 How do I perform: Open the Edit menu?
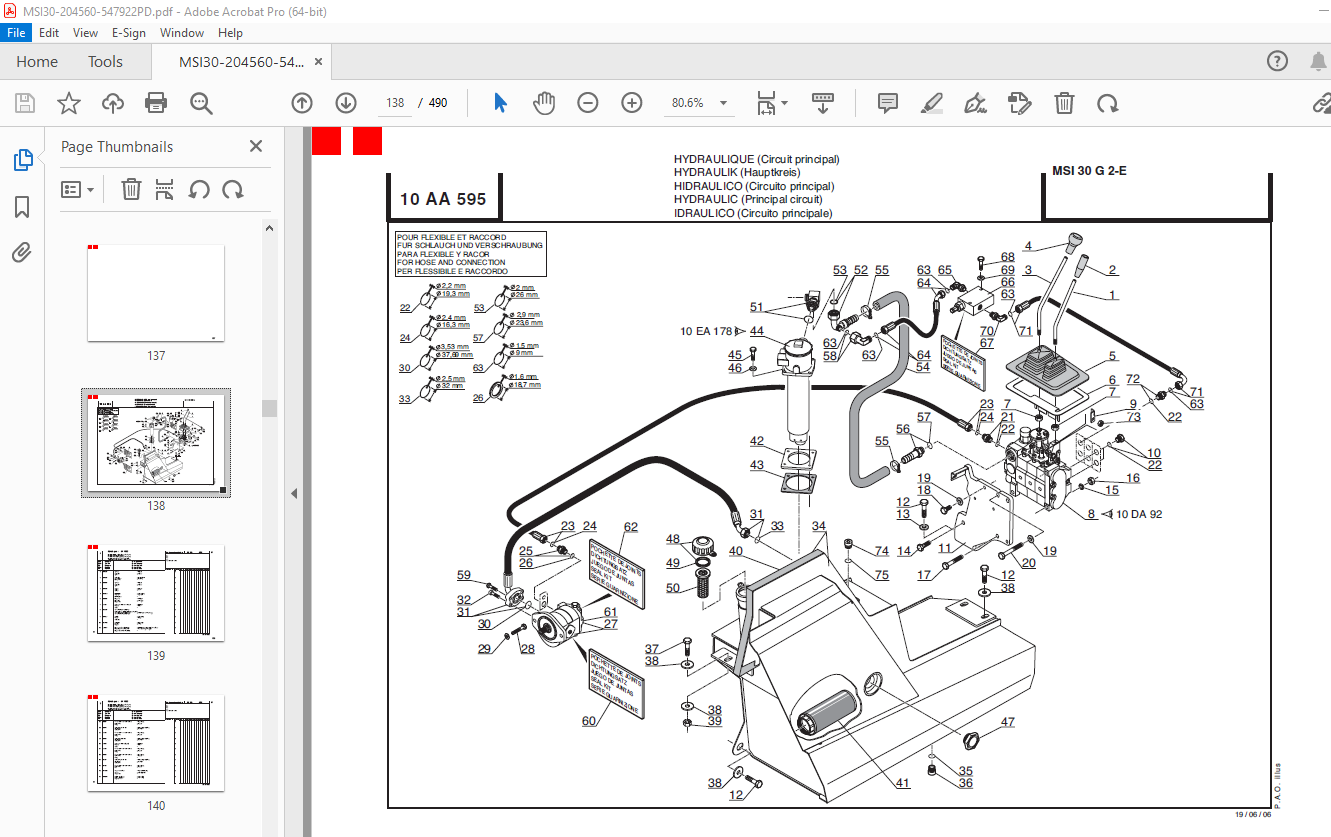49,33
